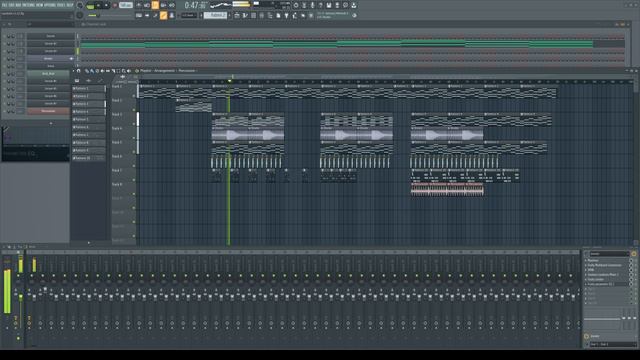Select the Playlist playback speaker tool
This screenshot has height=360, width=640.
pos(129,71)
